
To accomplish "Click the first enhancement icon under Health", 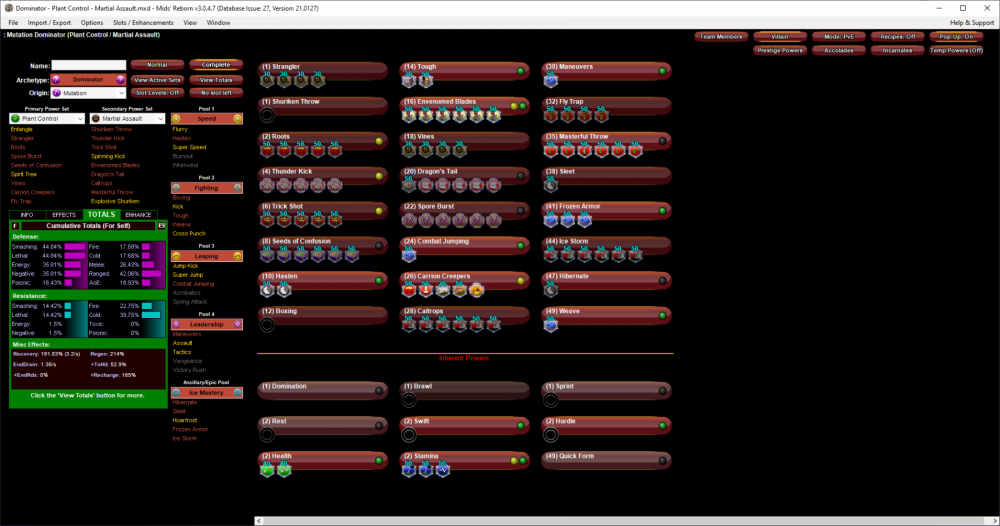I will 267,470.
